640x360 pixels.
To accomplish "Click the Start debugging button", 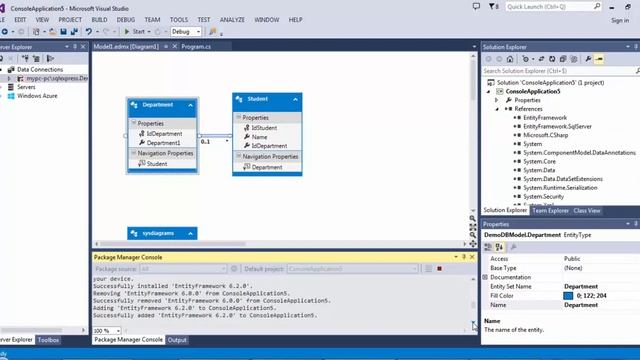I will click(x=135, y=32).
